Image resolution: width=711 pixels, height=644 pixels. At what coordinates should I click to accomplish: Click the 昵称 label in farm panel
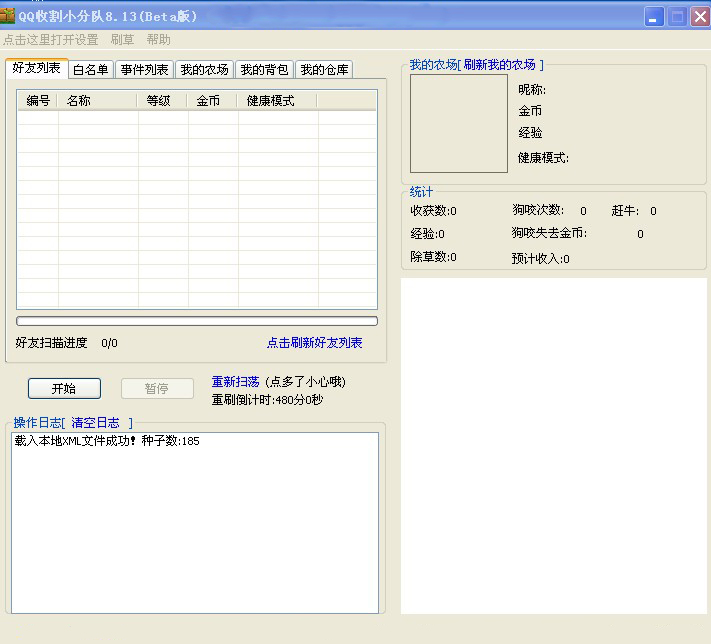(x=532, y=90)
